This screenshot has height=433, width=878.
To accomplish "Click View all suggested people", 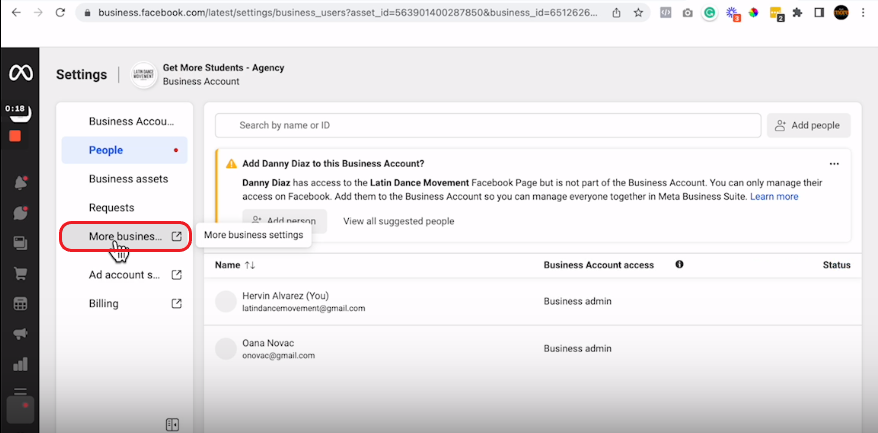I will pos(399,221).
